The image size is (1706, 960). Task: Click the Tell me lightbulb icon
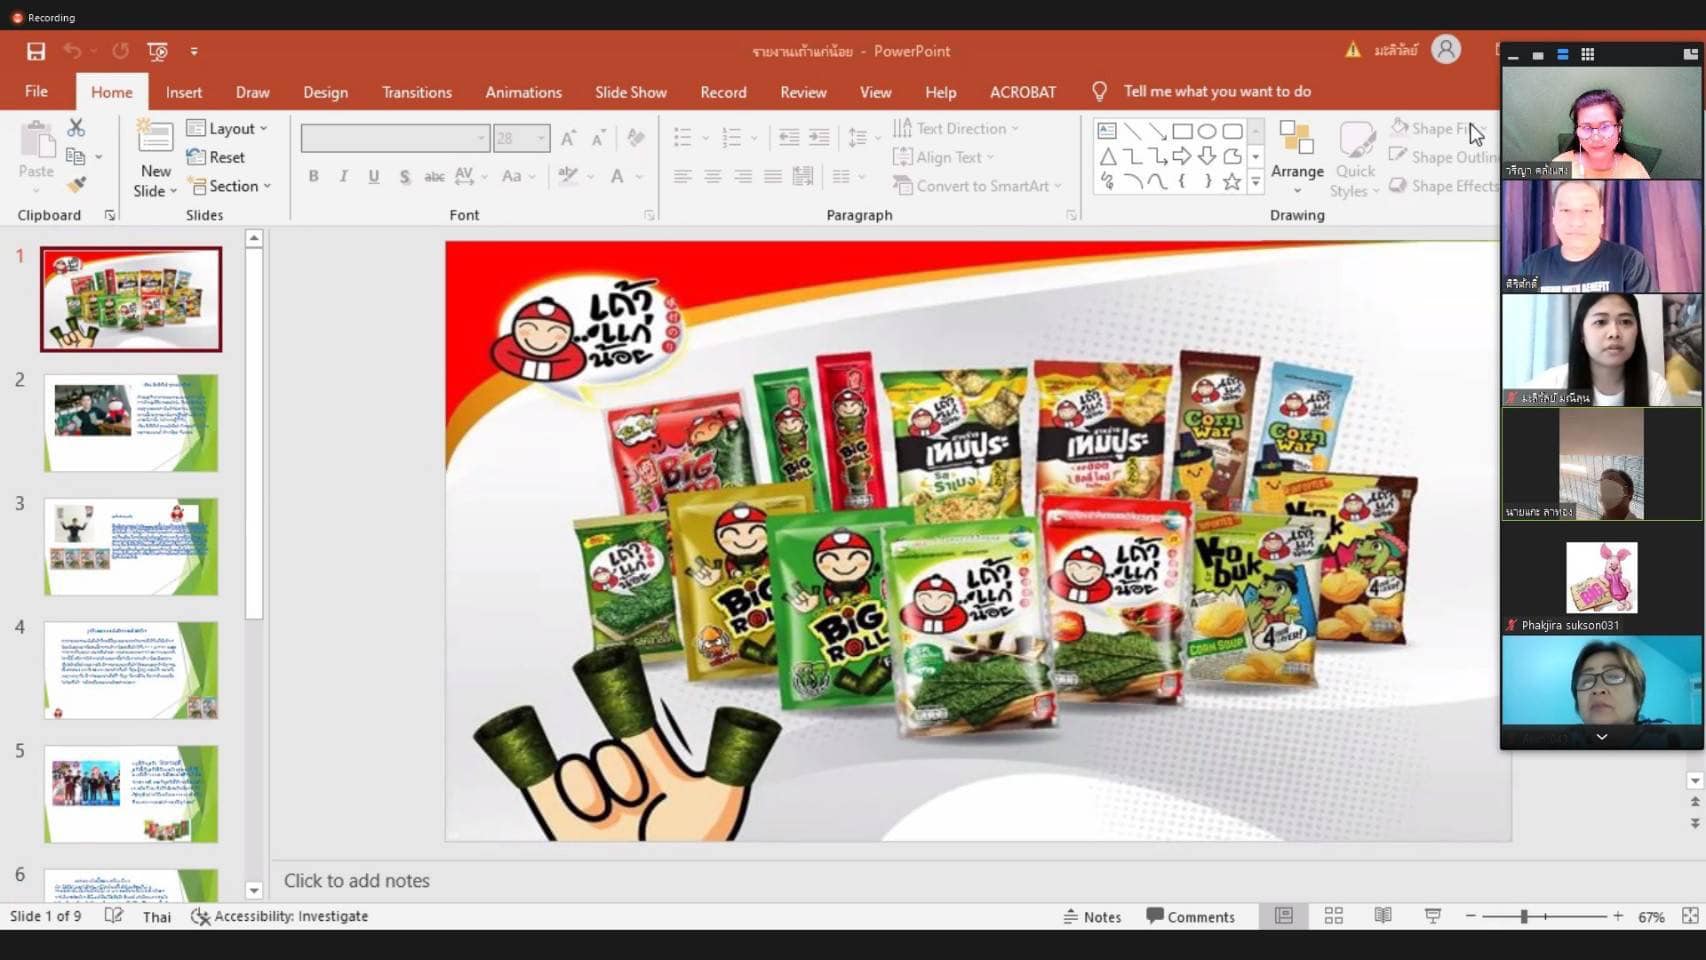coord(1099,92)
